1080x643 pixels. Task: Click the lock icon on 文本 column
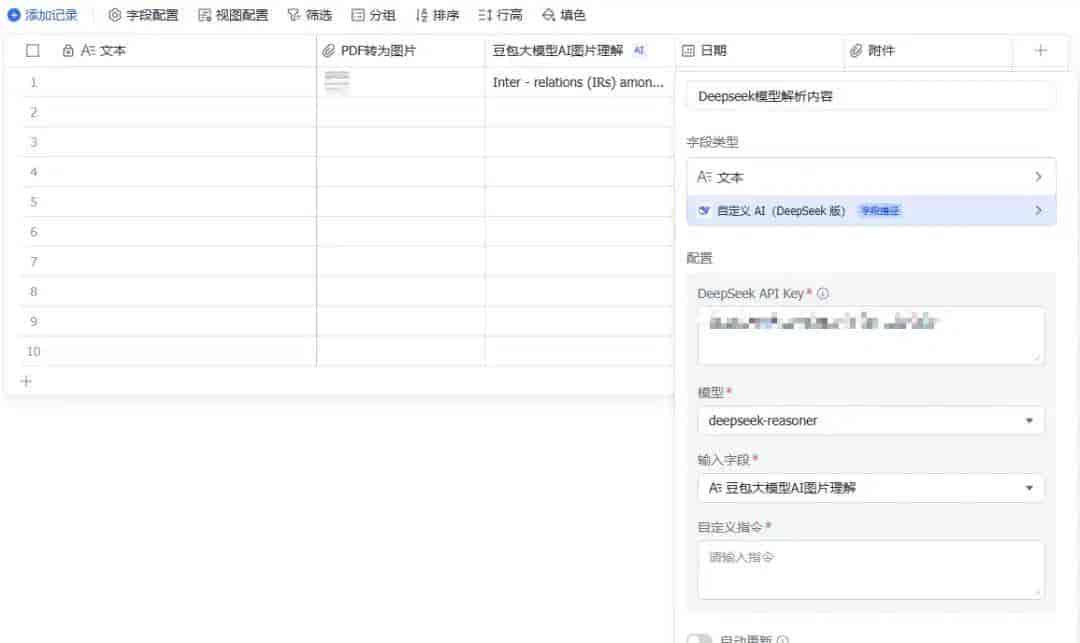tap(68, 50)
